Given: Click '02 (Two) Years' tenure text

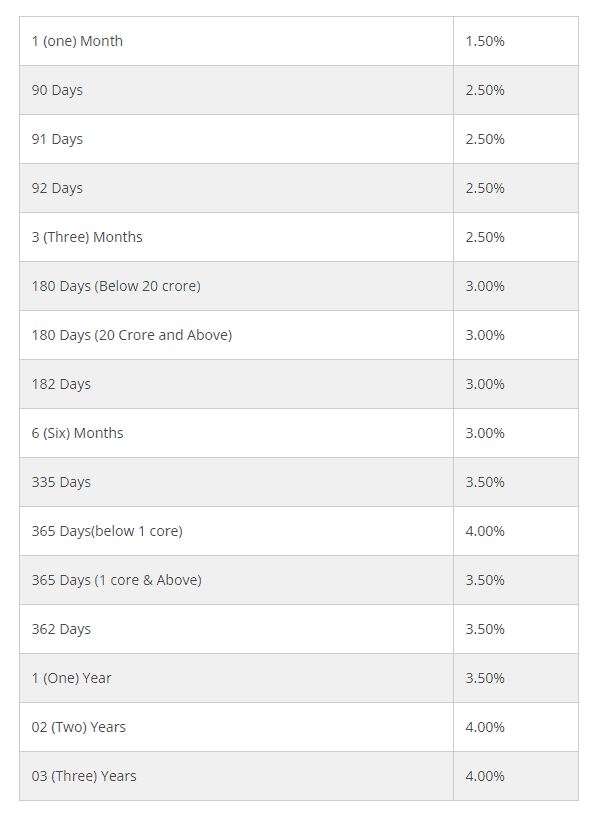Looking at the screenshot, I should pyautogui.click(x=78, y=727).
